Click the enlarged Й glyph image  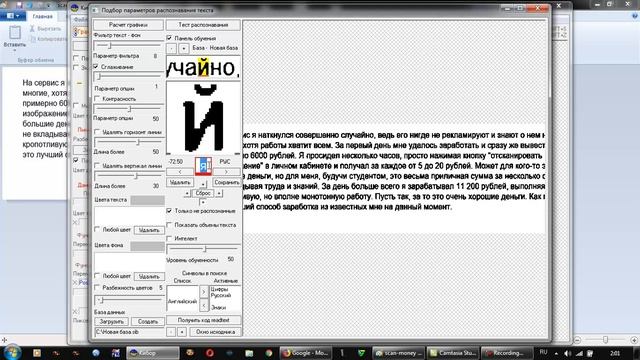(x=203, y=118)
